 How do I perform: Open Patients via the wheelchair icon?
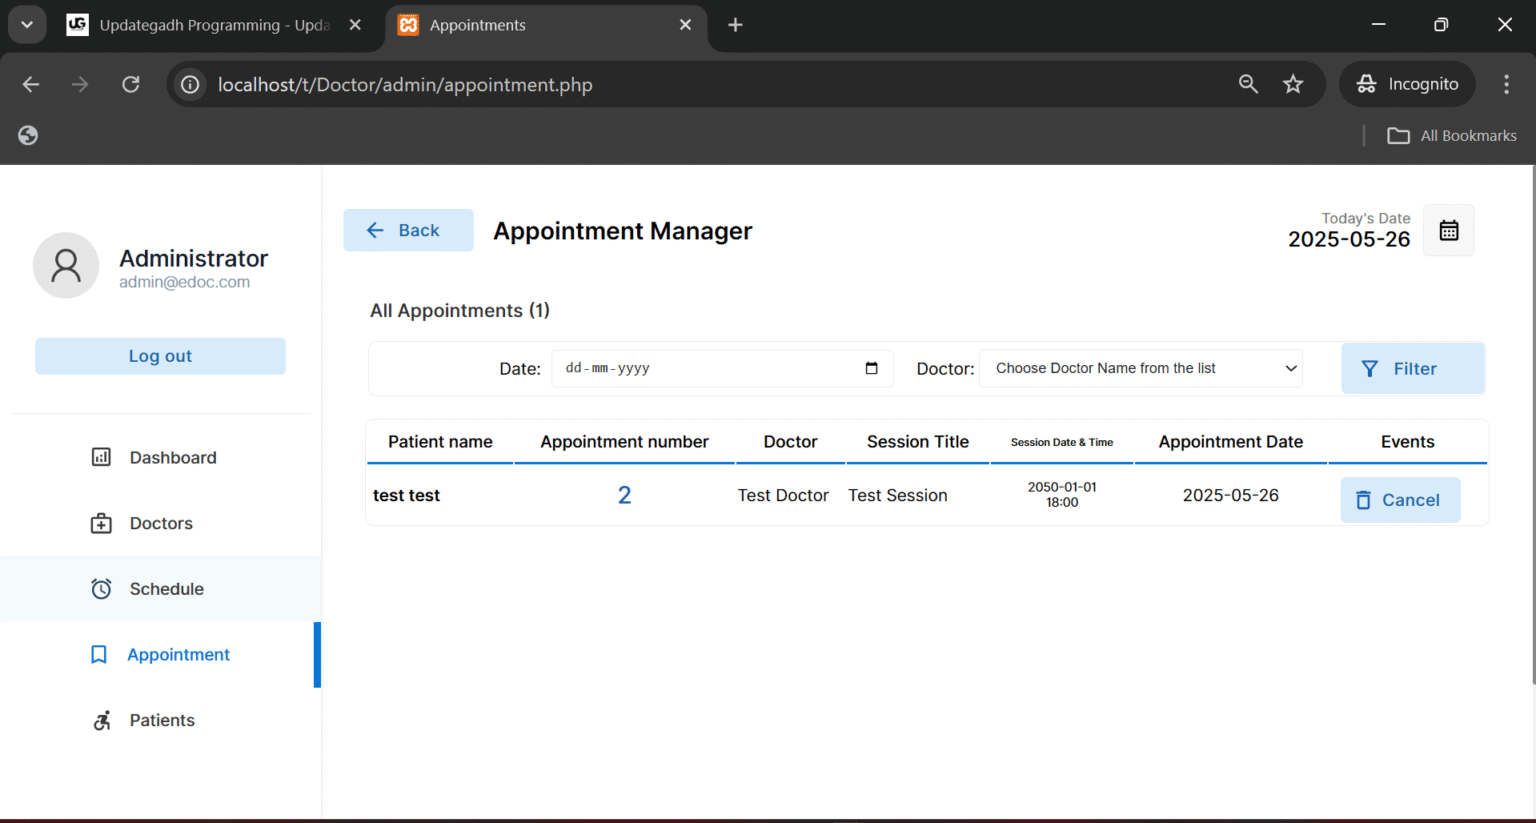point(101,720)
